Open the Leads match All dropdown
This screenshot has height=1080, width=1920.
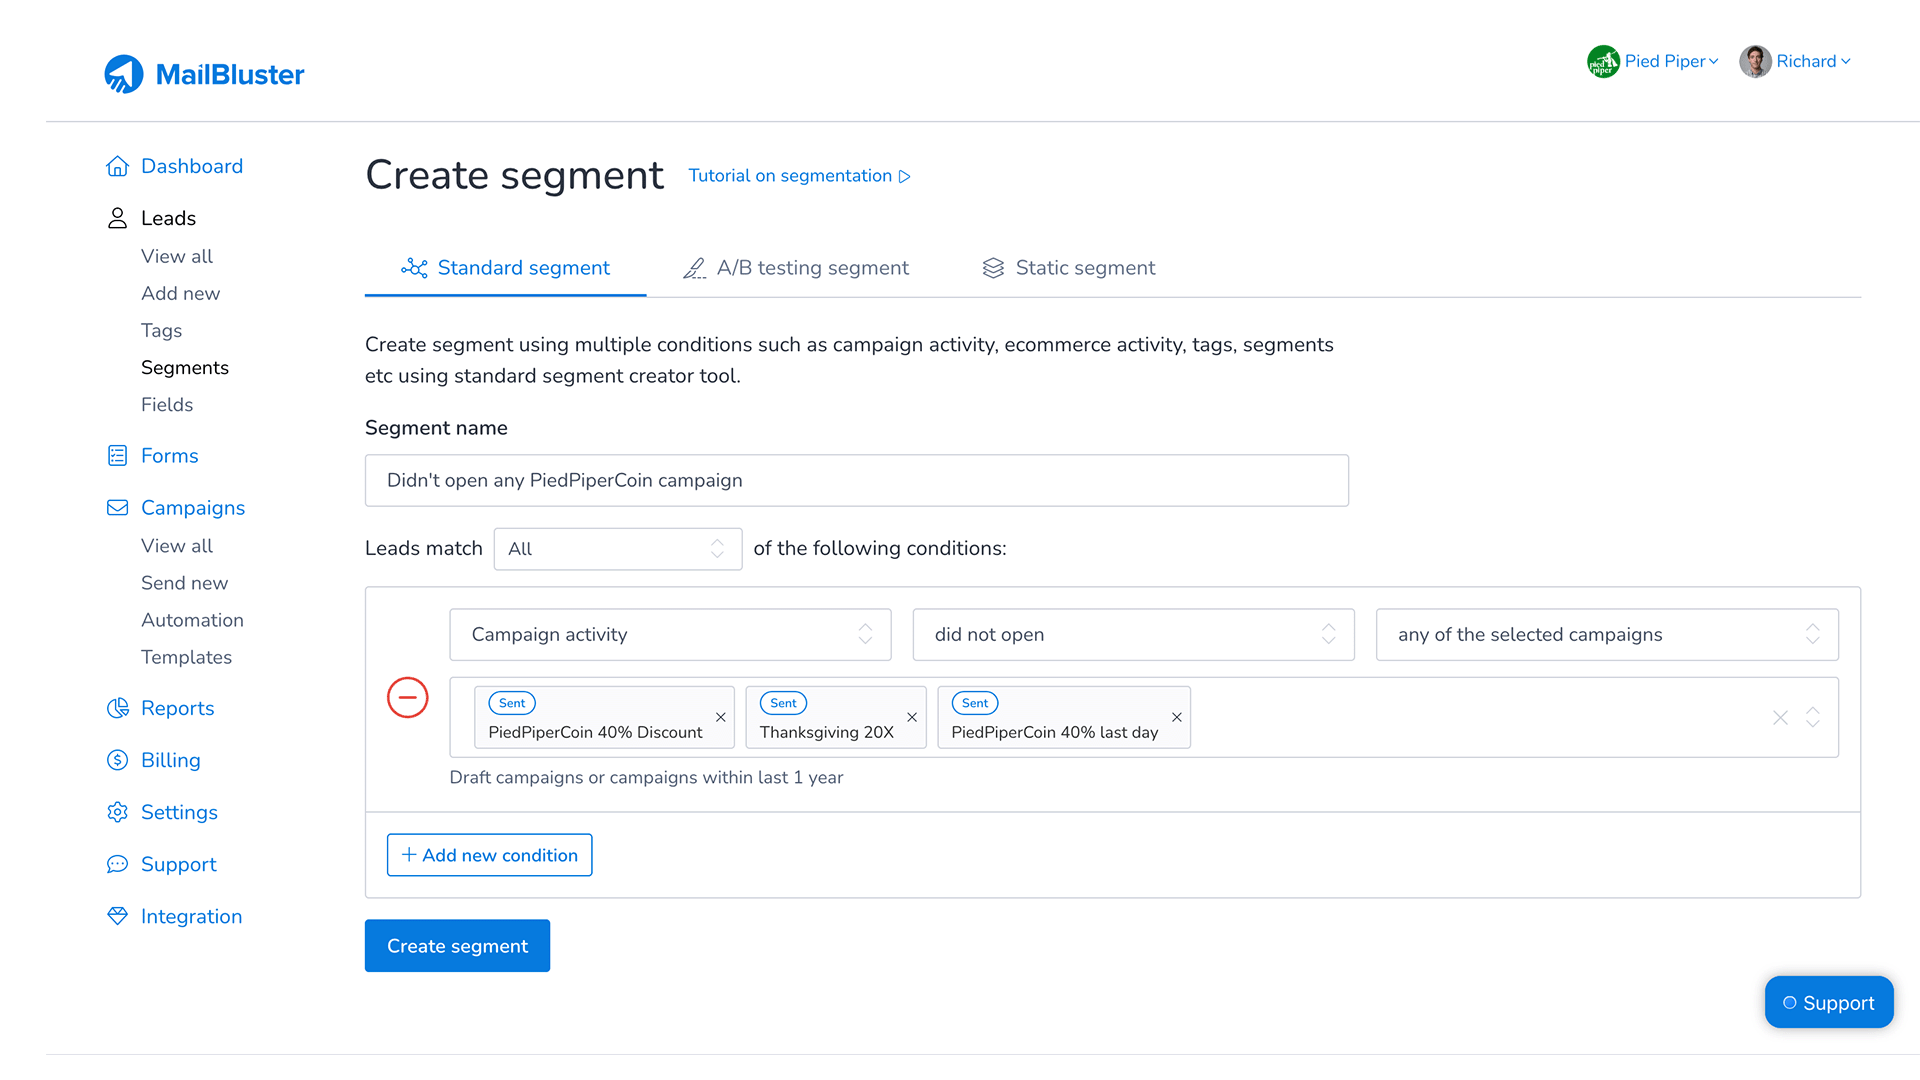pos(617,549)
